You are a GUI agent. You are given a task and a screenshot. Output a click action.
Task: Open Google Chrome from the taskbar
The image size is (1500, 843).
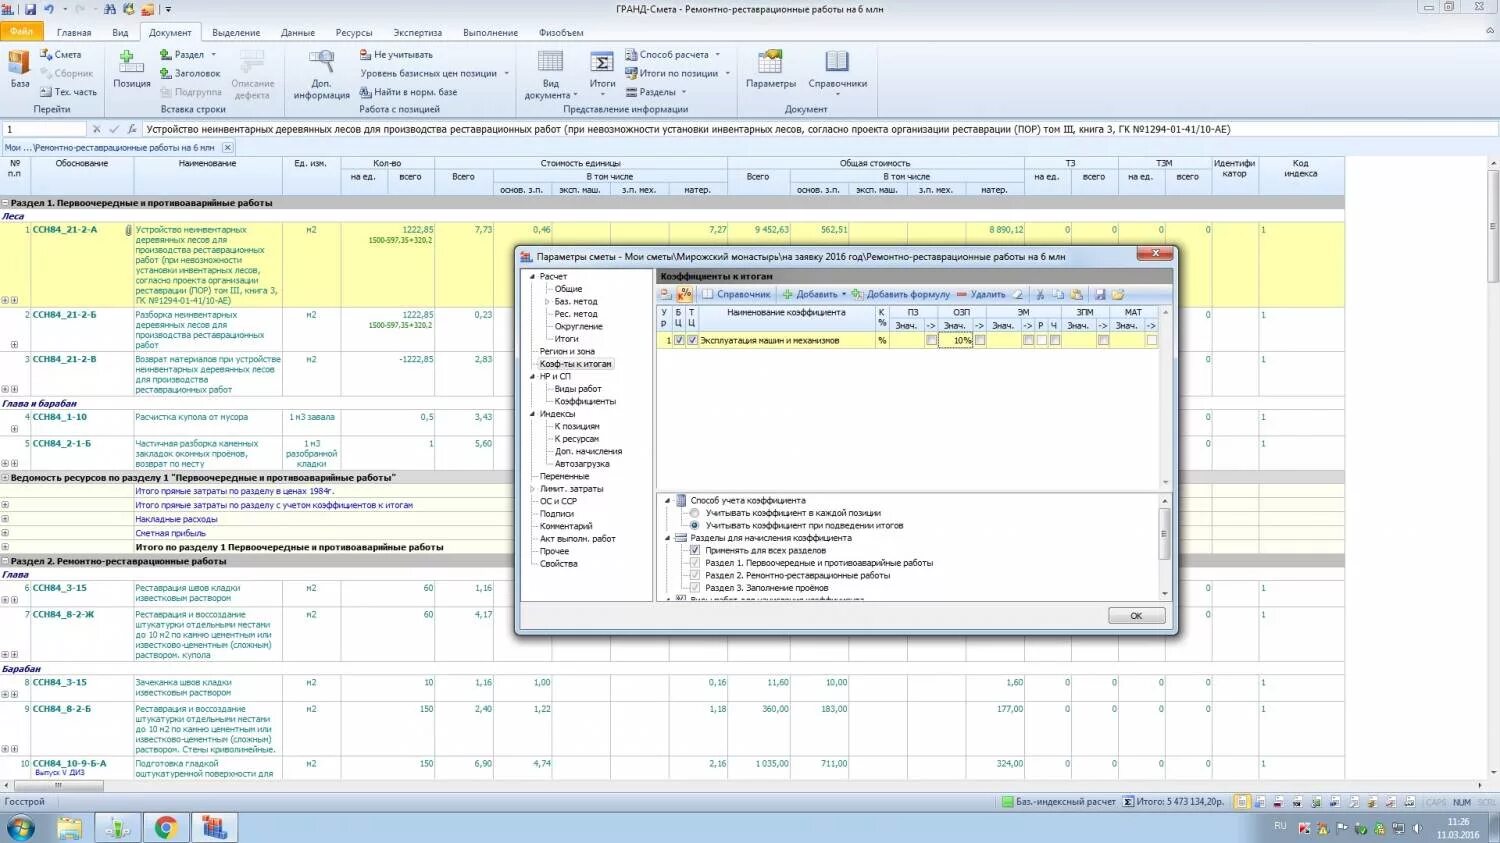166,827
